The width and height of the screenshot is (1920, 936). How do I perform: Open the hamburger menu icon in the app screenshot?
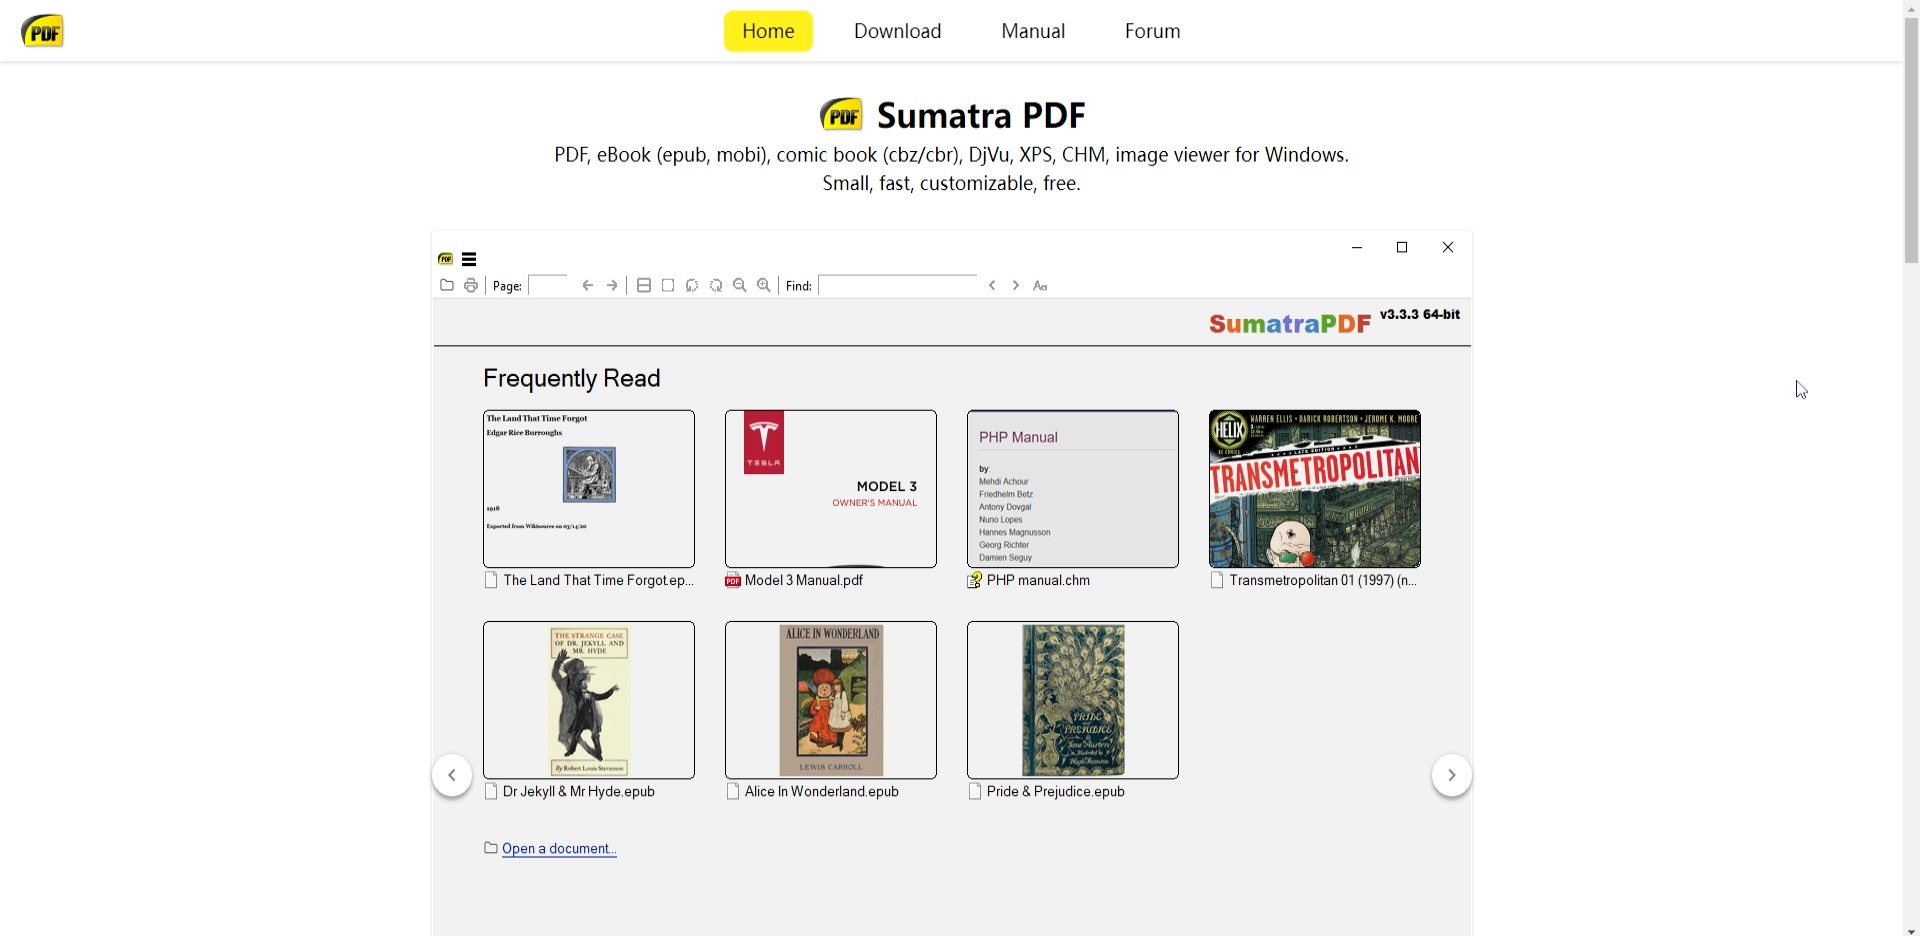pos(469,259)
